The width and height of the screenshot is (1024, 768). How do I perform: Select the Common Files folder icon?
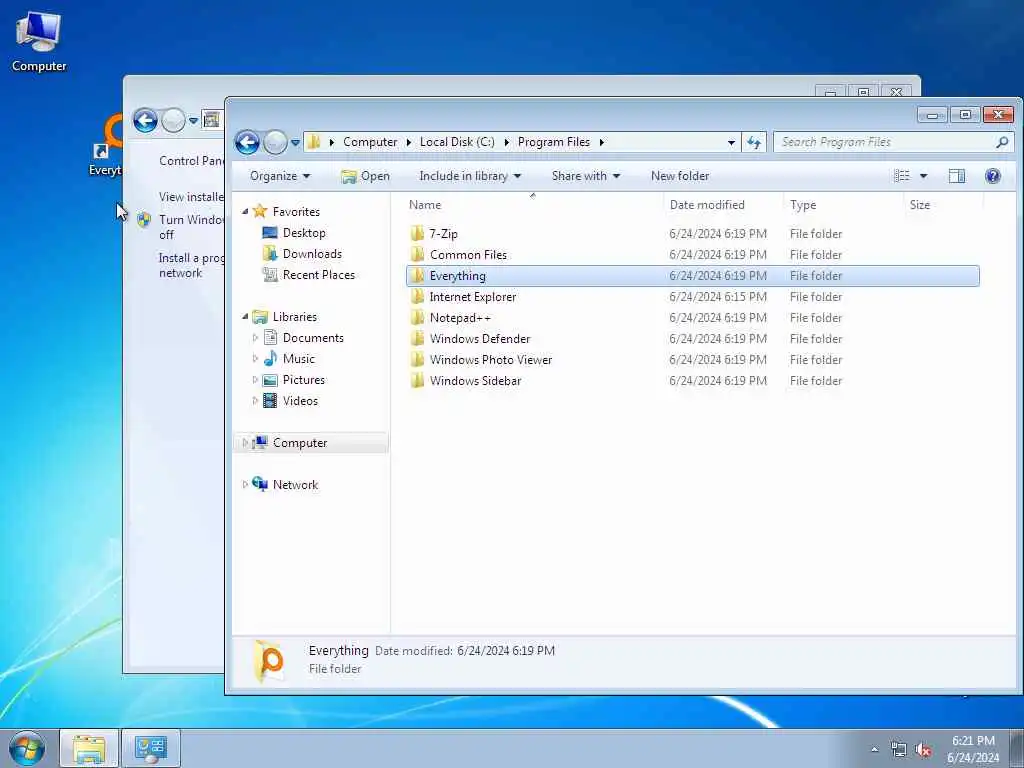pyautogui.click(x=417, y=254)
